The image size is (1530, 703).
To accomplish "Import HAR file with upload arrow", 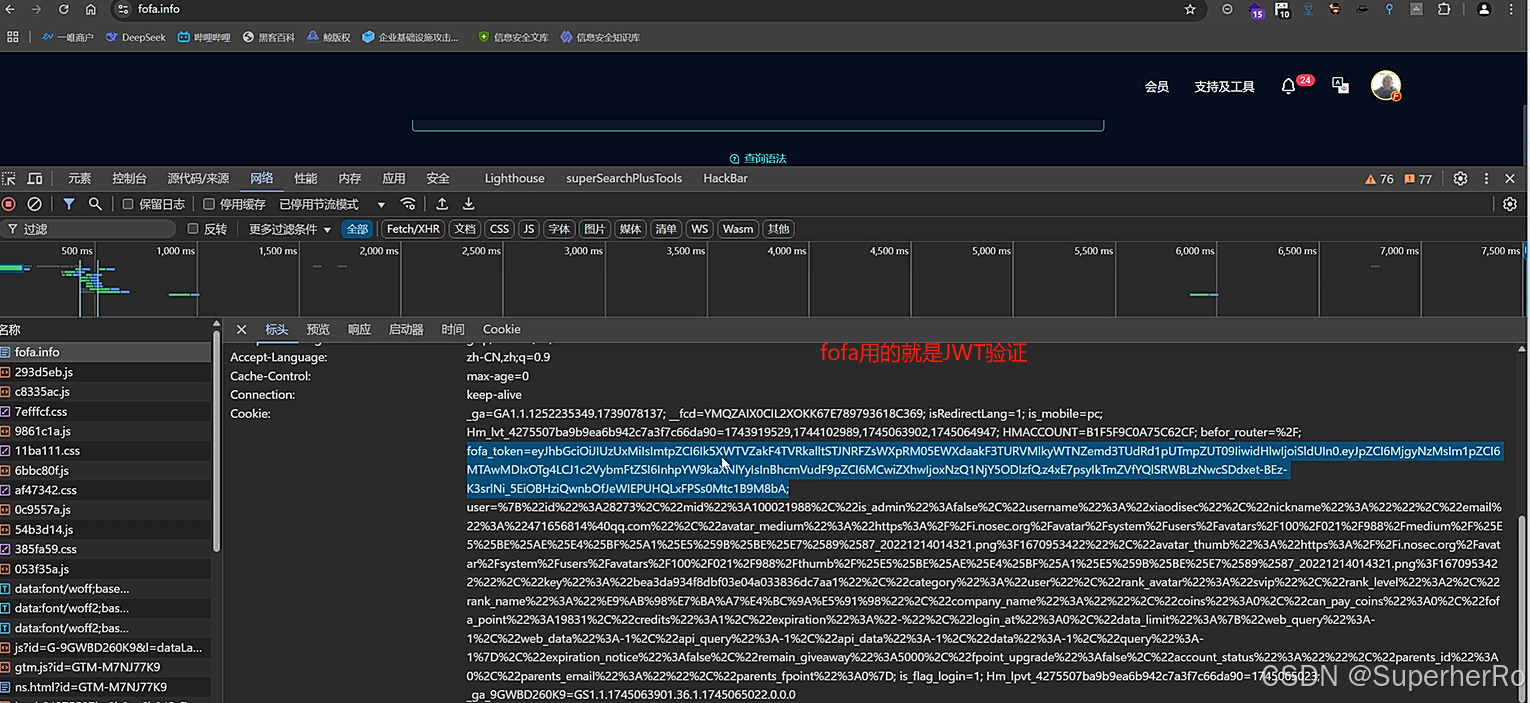I will 442,204.
